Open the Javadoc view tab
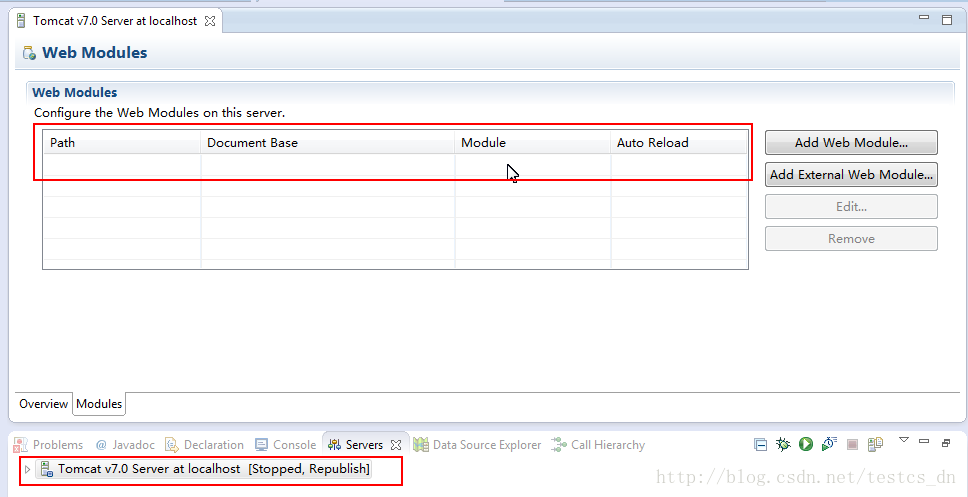 tap(127, 445)
